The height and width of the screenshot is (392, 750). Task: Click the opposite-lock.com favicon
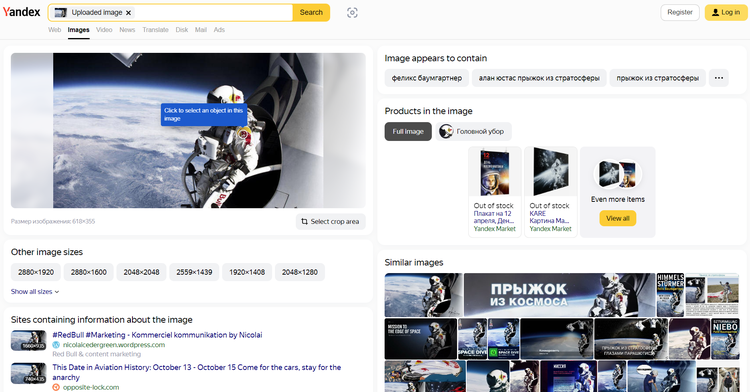click(56, 387)
